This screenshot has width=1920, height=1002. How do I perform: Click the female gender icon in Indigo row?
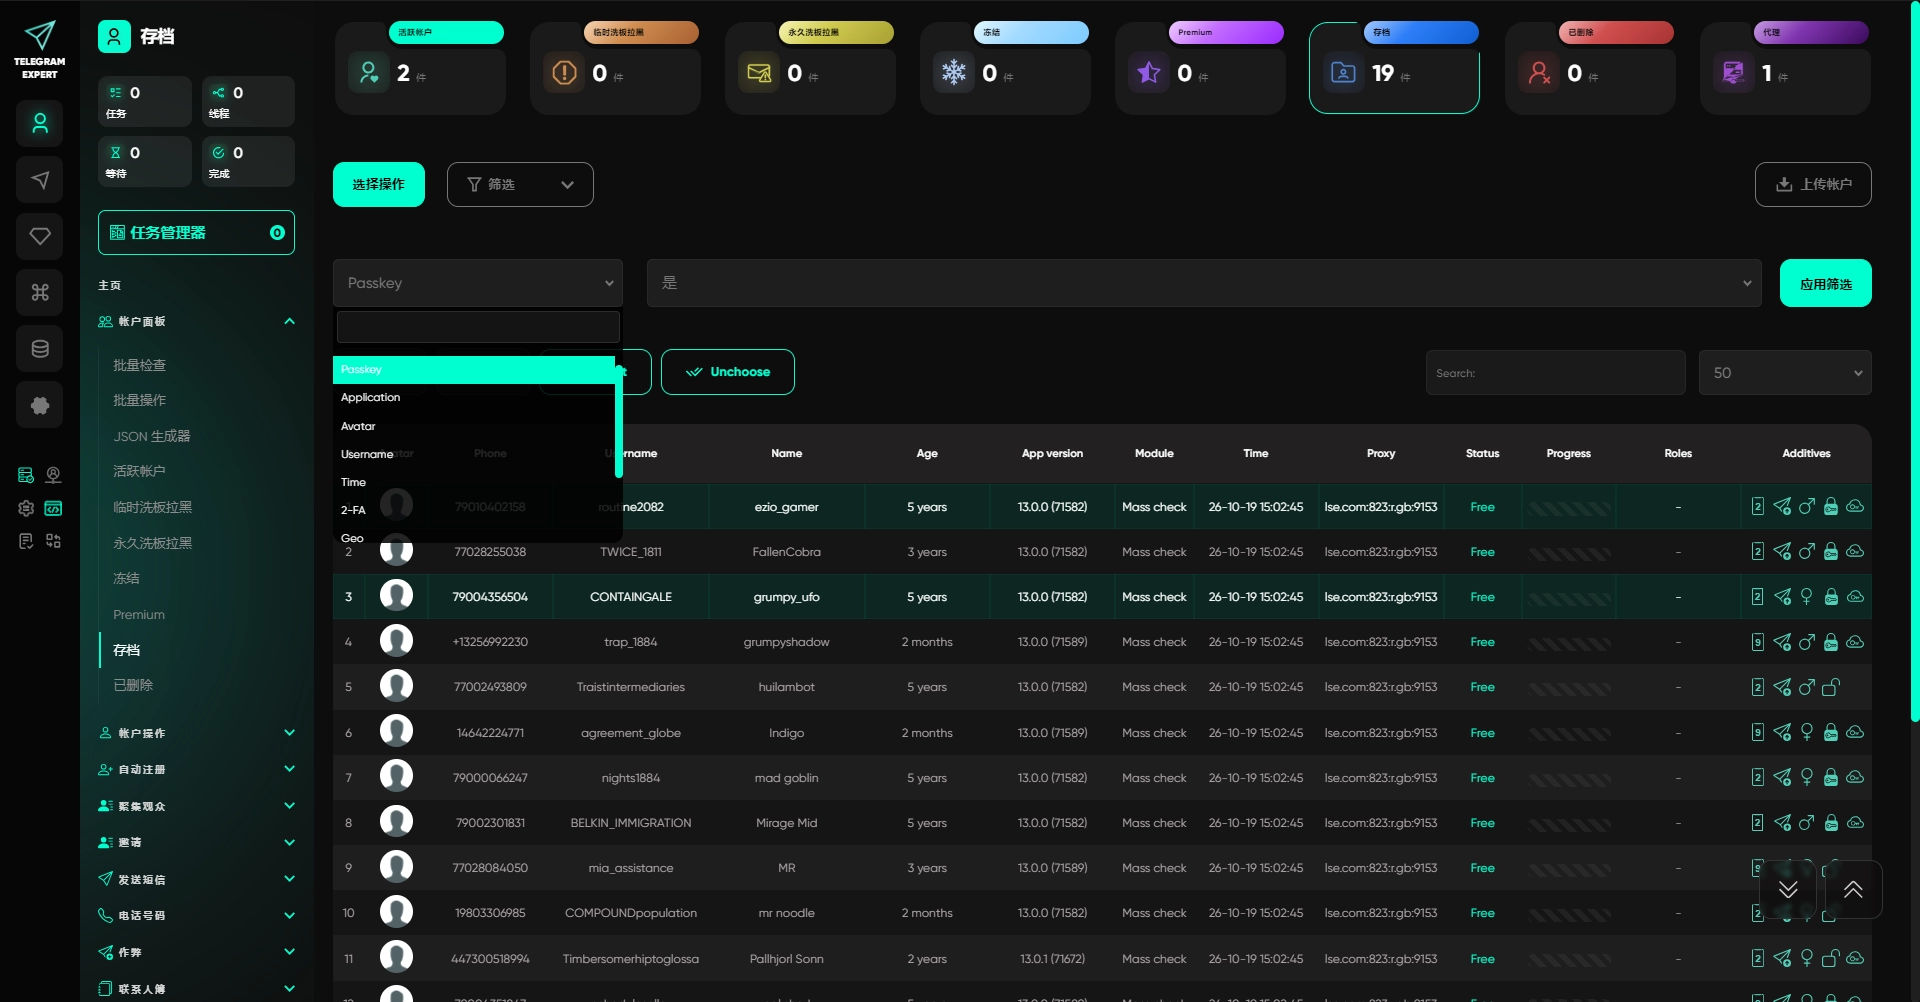pyautogui.click(x=1807, y=733)
